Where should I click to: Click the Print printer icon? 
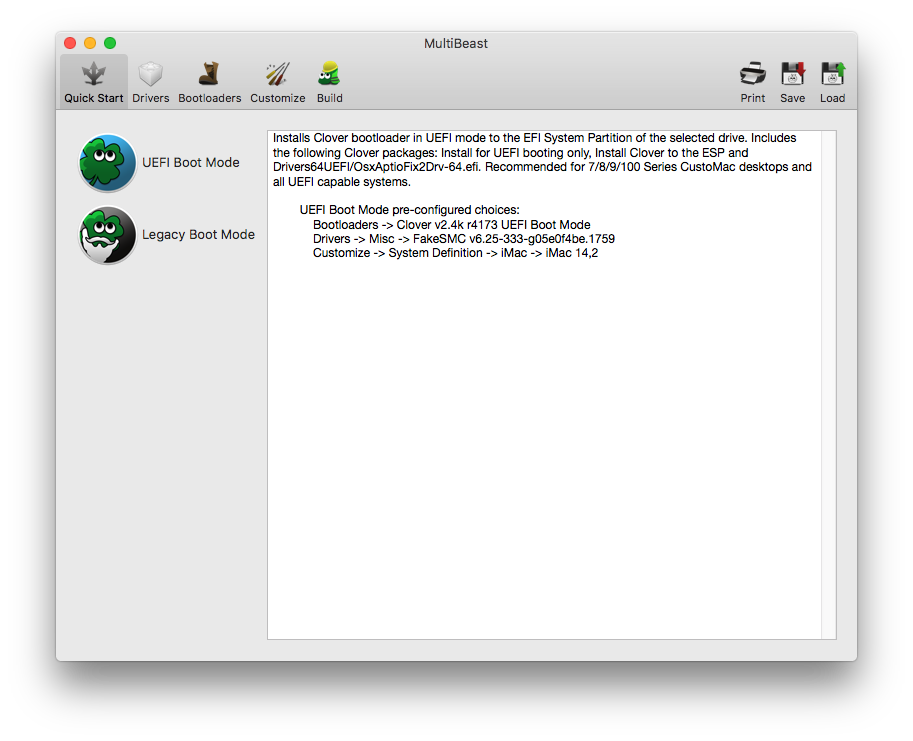point(753,75)
